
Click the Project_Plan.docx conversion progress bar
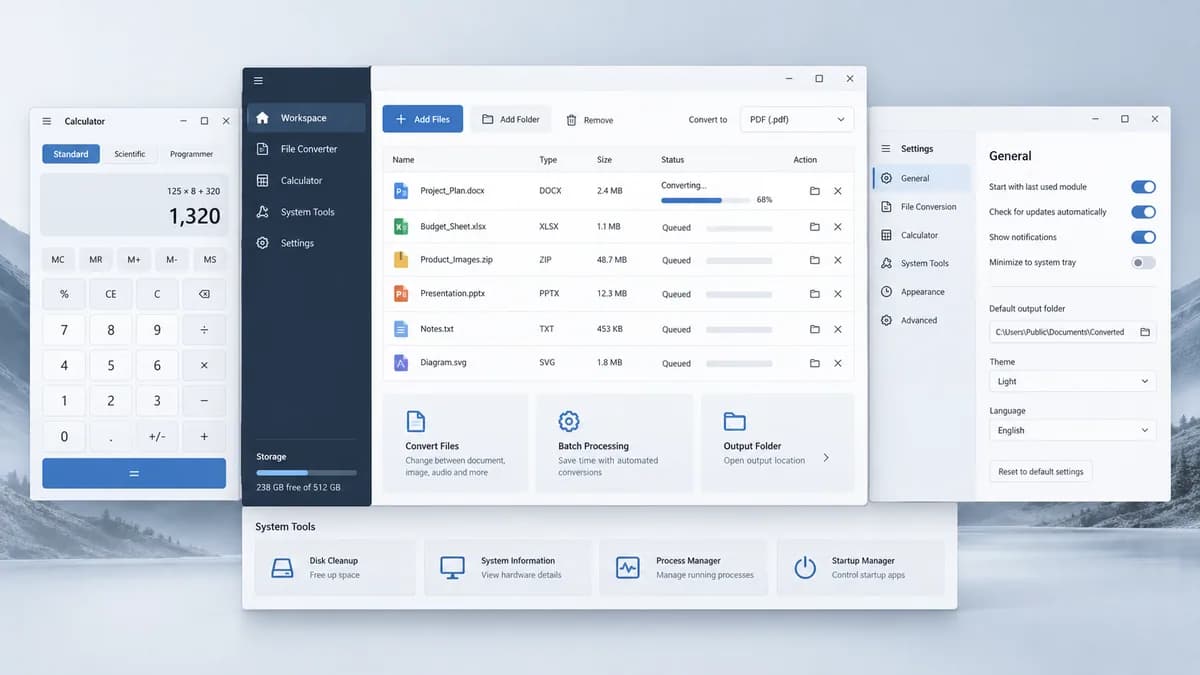pos(706,200)
